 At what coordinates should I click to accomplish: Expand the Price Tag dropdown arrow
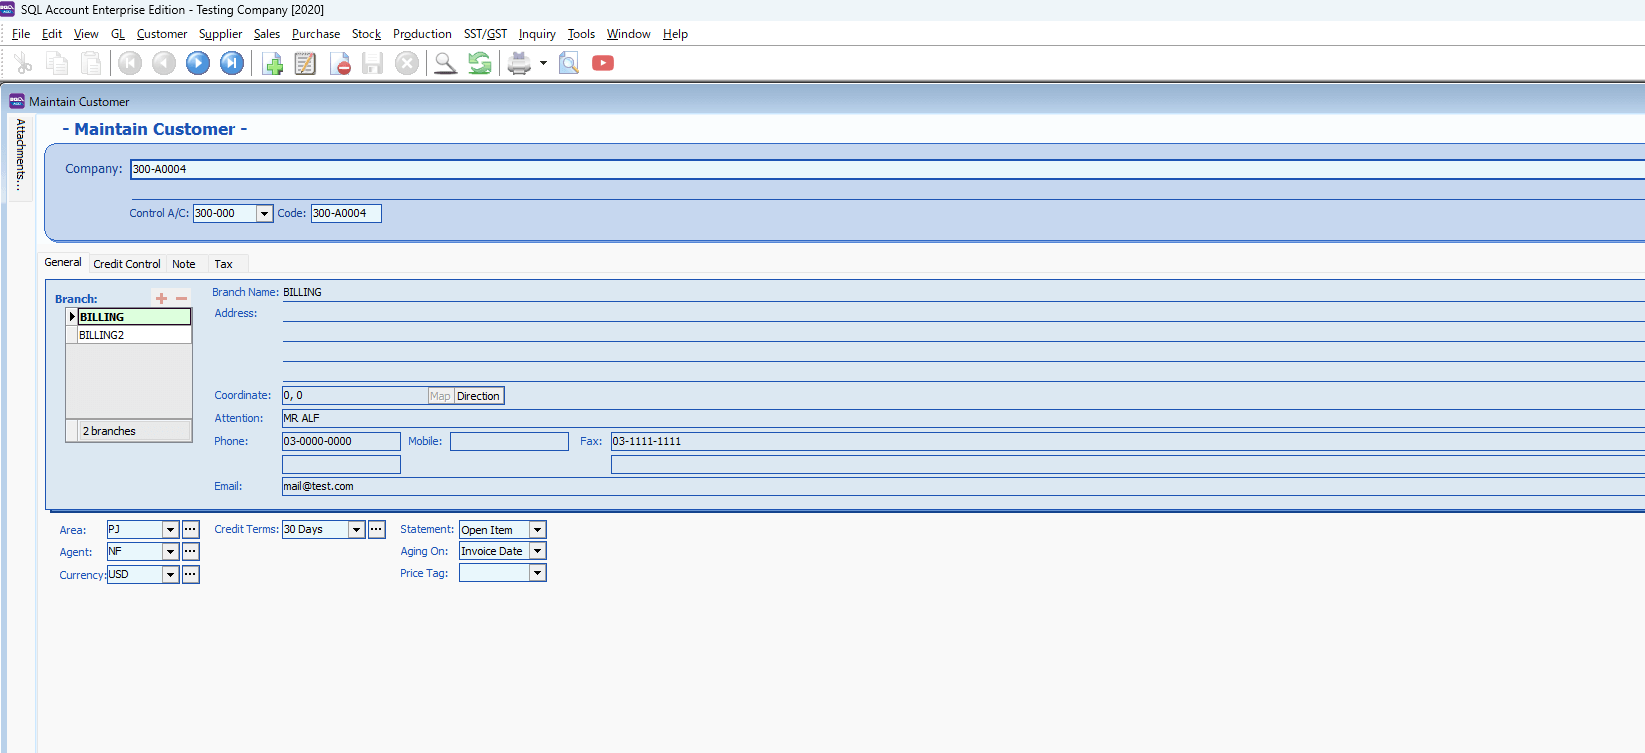pyautogui.click(x=537, y=573)
